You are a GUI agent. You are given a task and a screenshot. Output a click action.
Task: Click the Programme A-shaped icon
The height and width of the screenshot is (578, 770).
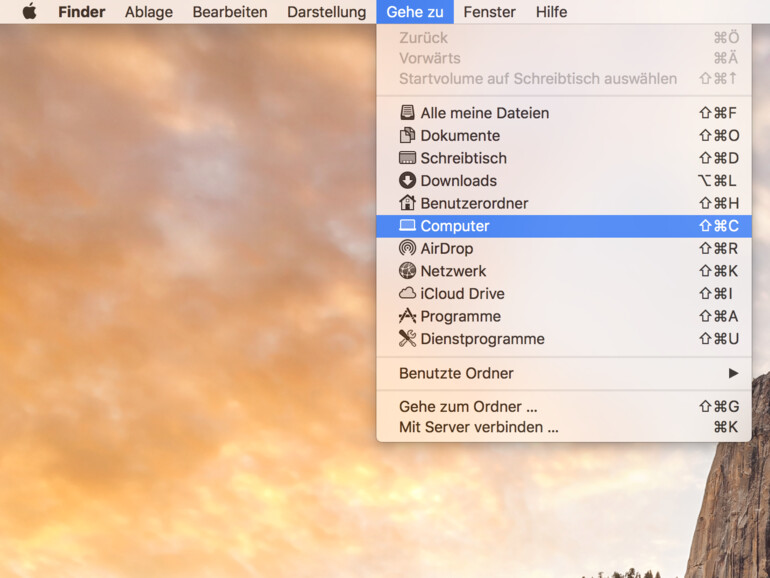407,316
